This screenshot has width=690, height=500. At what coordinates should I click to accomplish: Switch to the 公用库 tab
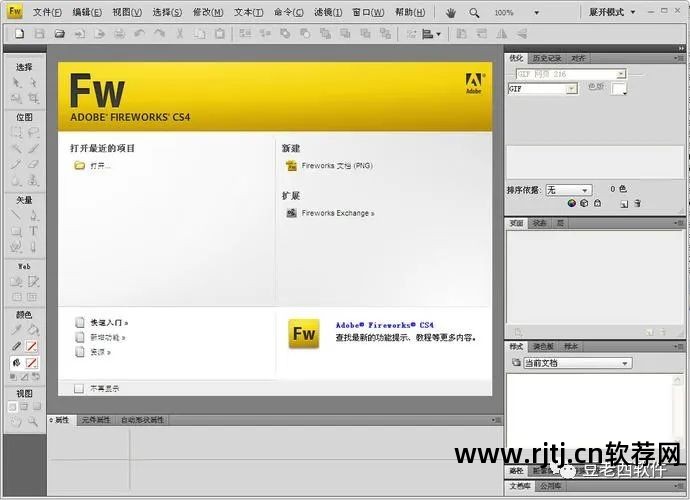tap(550, 486)
